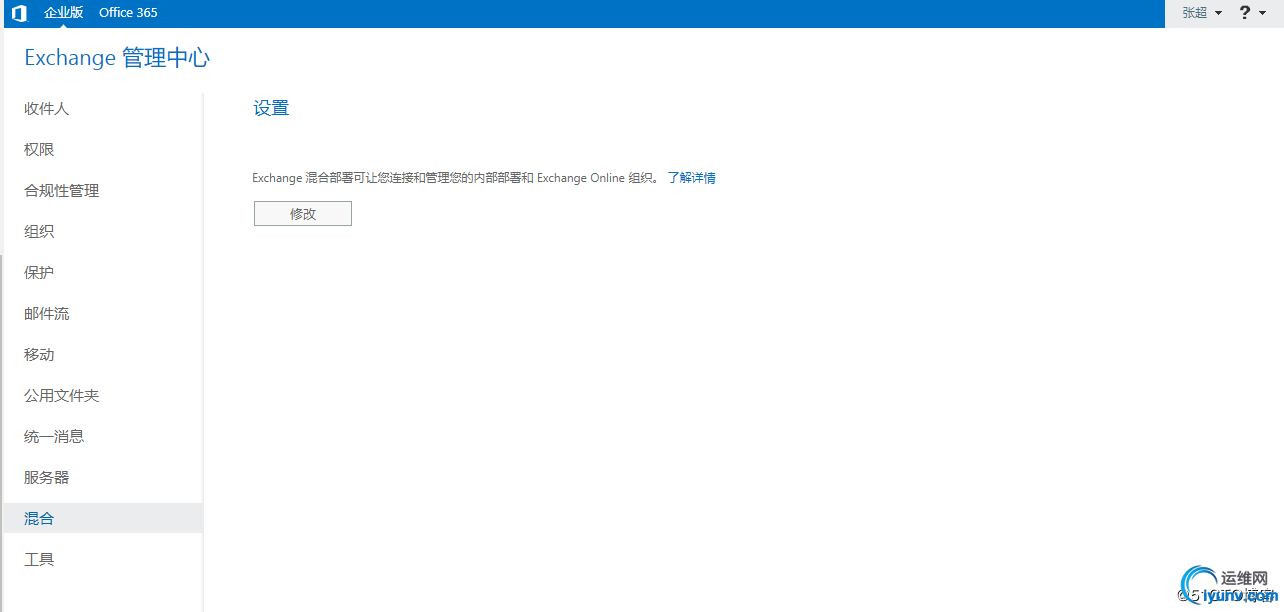Image resolution: width=1284 pixels, height=612 pixels.
Task: Click the 设置 heading
Action: (x=271, y=108)
